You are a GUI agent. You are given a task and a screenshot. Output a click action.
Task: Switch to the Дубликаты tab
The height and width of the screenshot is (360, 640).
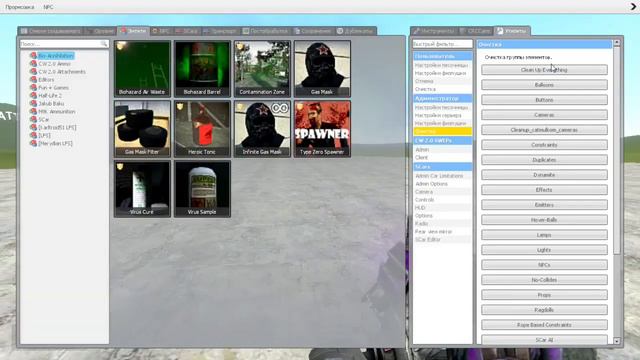coord(355,31)
